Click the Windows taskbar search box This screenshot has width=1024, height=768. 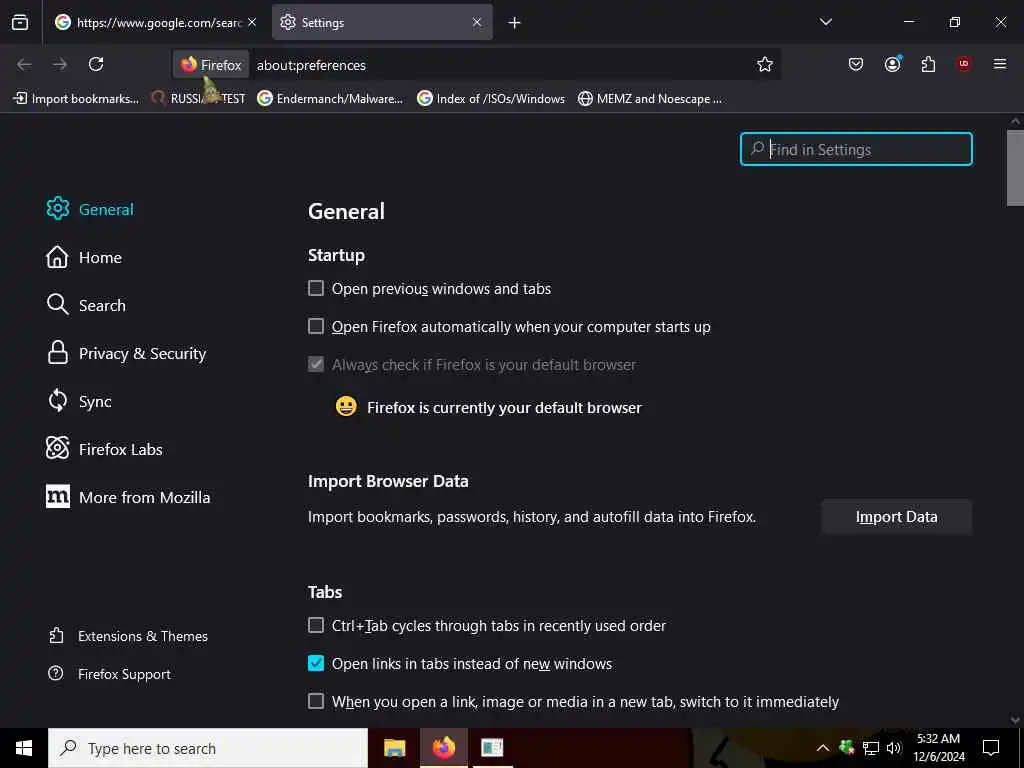(208, 748)
